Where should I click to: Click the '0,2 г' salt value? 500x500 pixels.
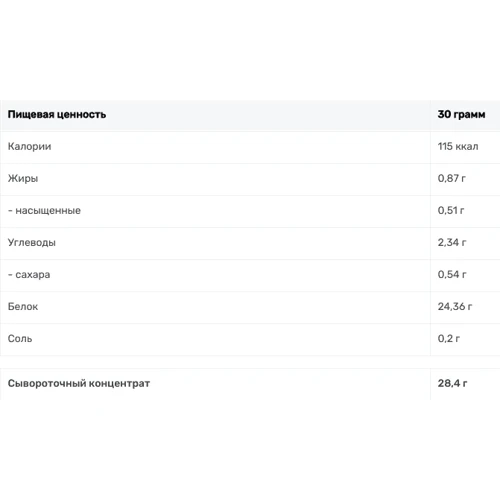[449, 338]
